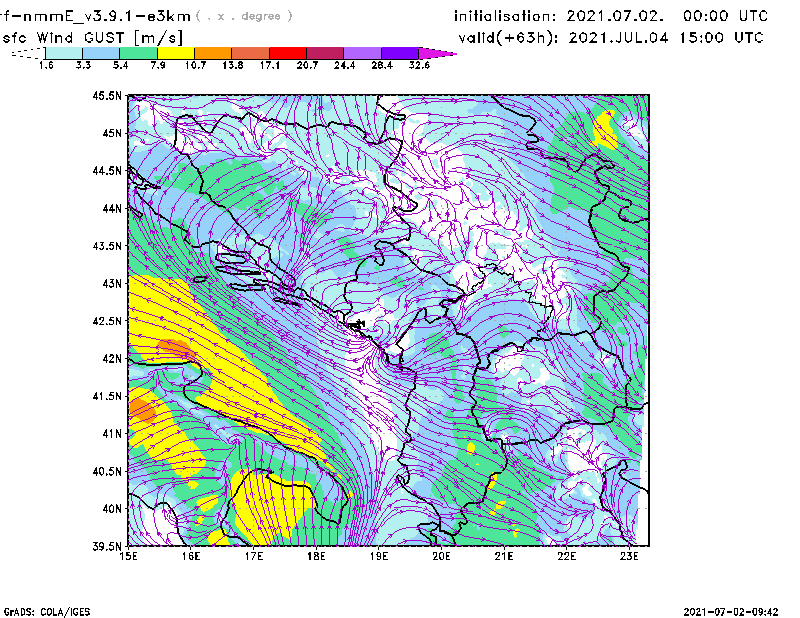Click the 'valid(+63h): 2021.JUL.04 15:00 UTC' line
This screenshot has height=618, width=800.
pos(611,38)
